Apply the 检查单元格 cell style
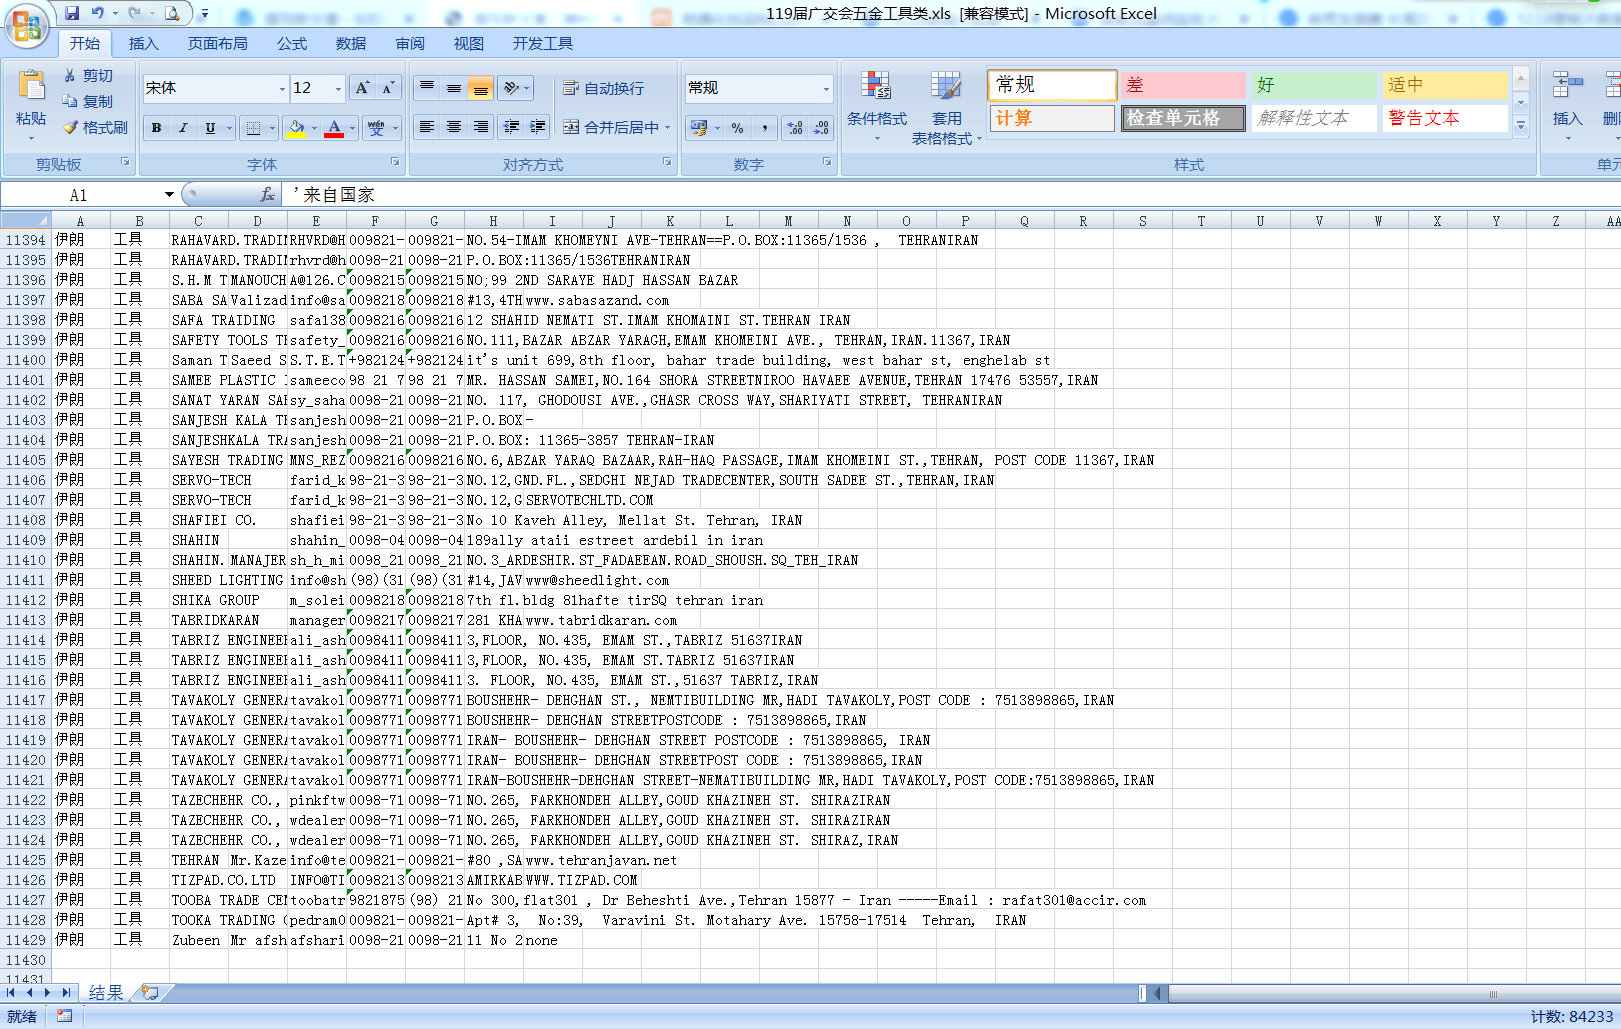This screenshot has height=1029, width=1621. point(1182,118)
